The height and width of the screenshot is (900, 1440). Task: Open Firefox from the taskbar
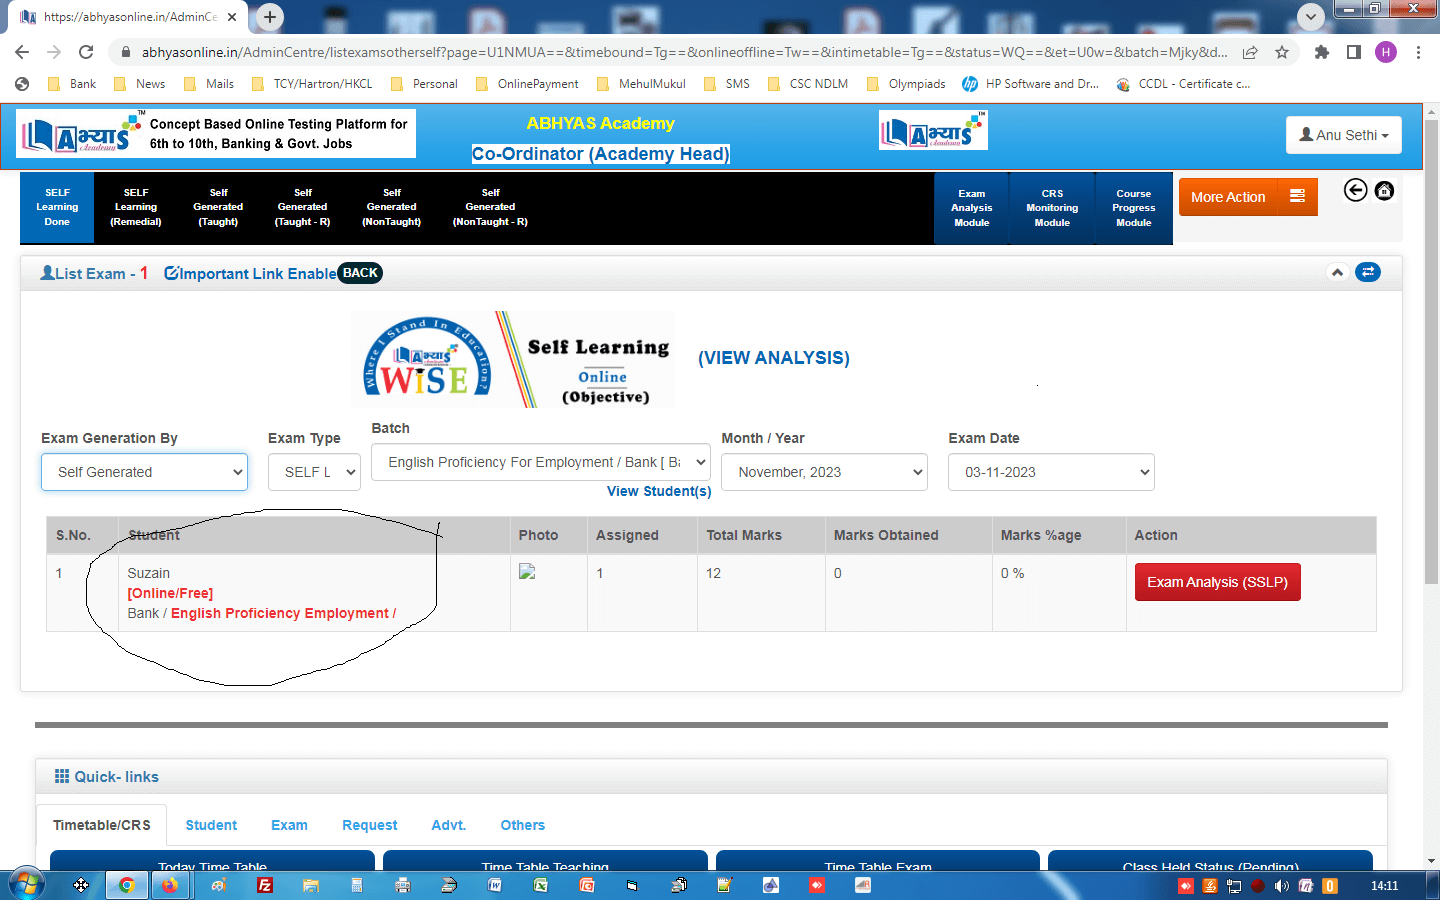(170, 885)
